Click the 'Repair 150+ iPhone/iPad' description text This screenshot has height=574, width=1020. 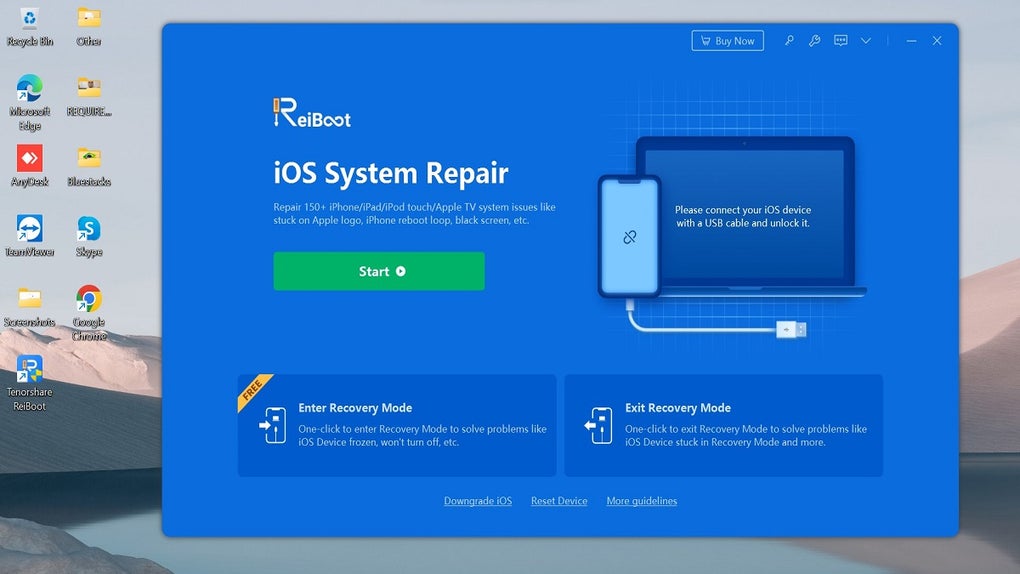pos(414,213)
